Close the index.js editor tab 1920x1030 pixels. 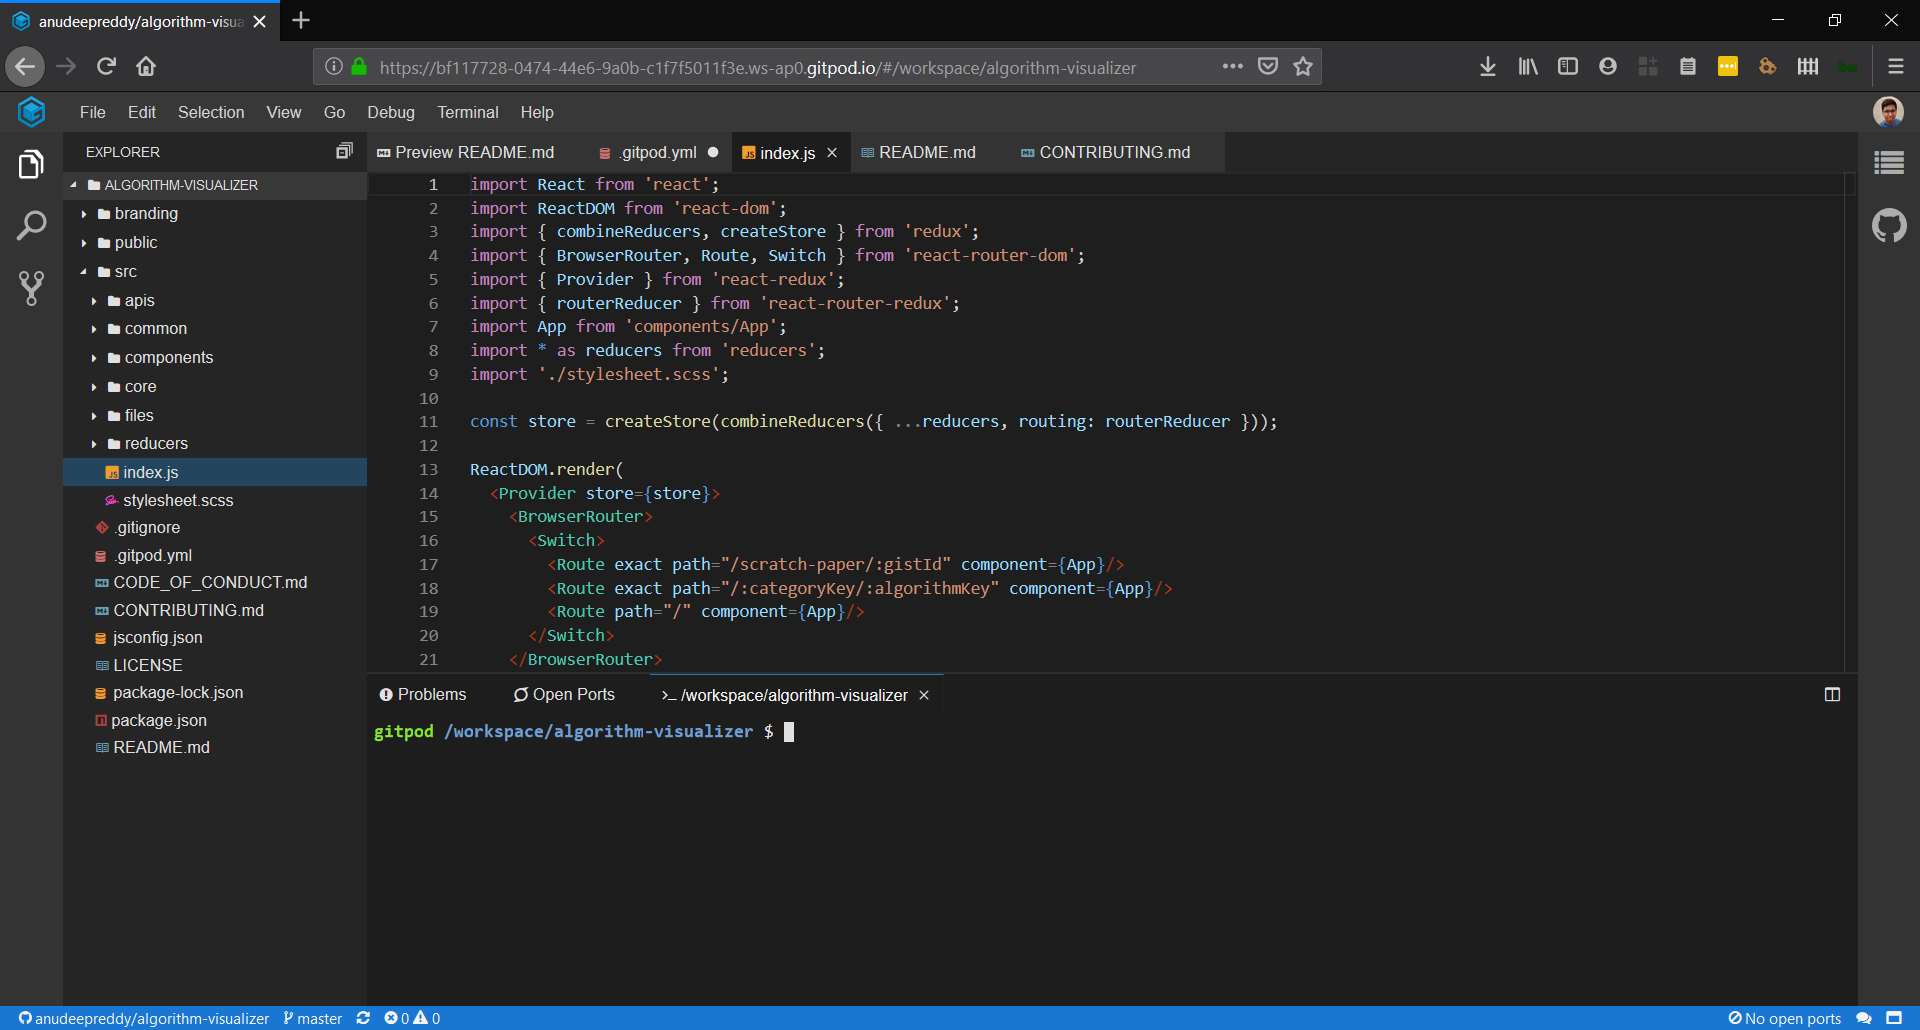point(832,153)
